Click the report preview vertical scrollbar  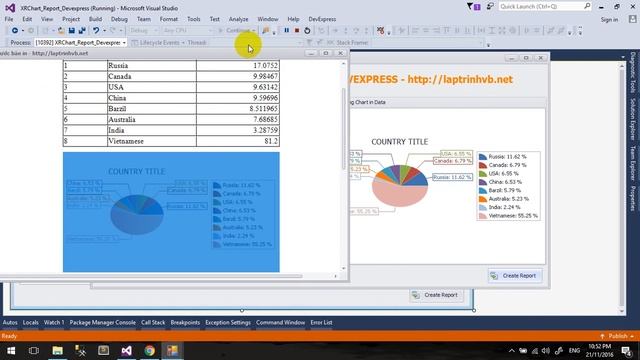pyautogui.click(x=344, y=129)
